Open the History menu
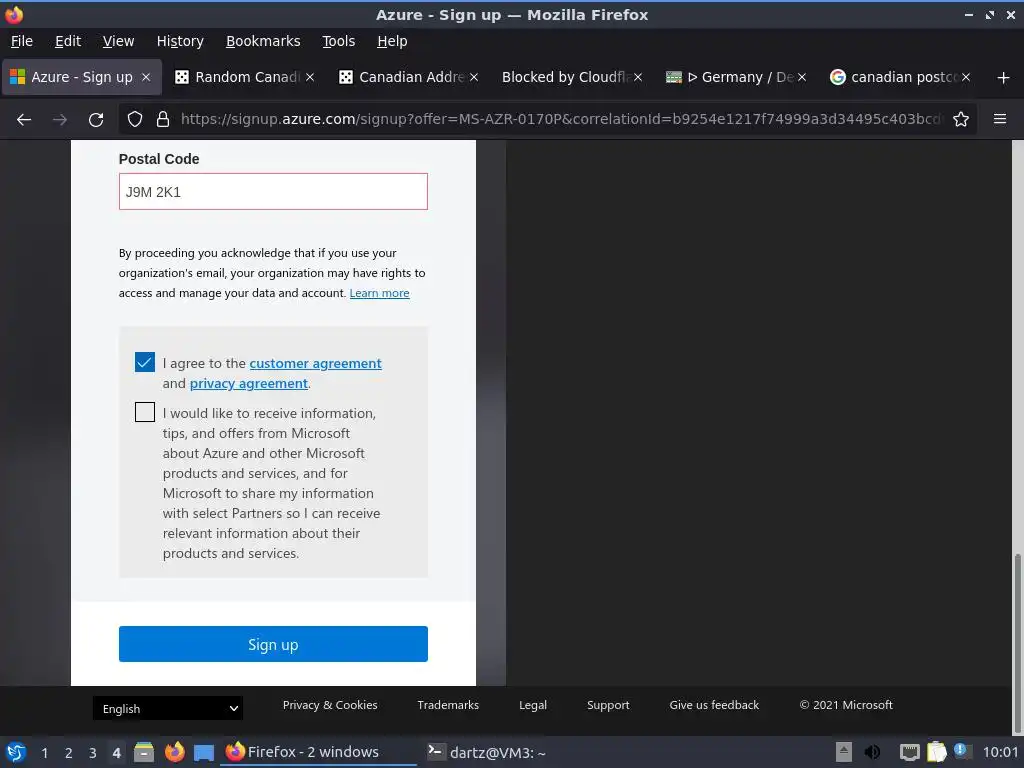The image size is (1024, 768). pos(180,41)
